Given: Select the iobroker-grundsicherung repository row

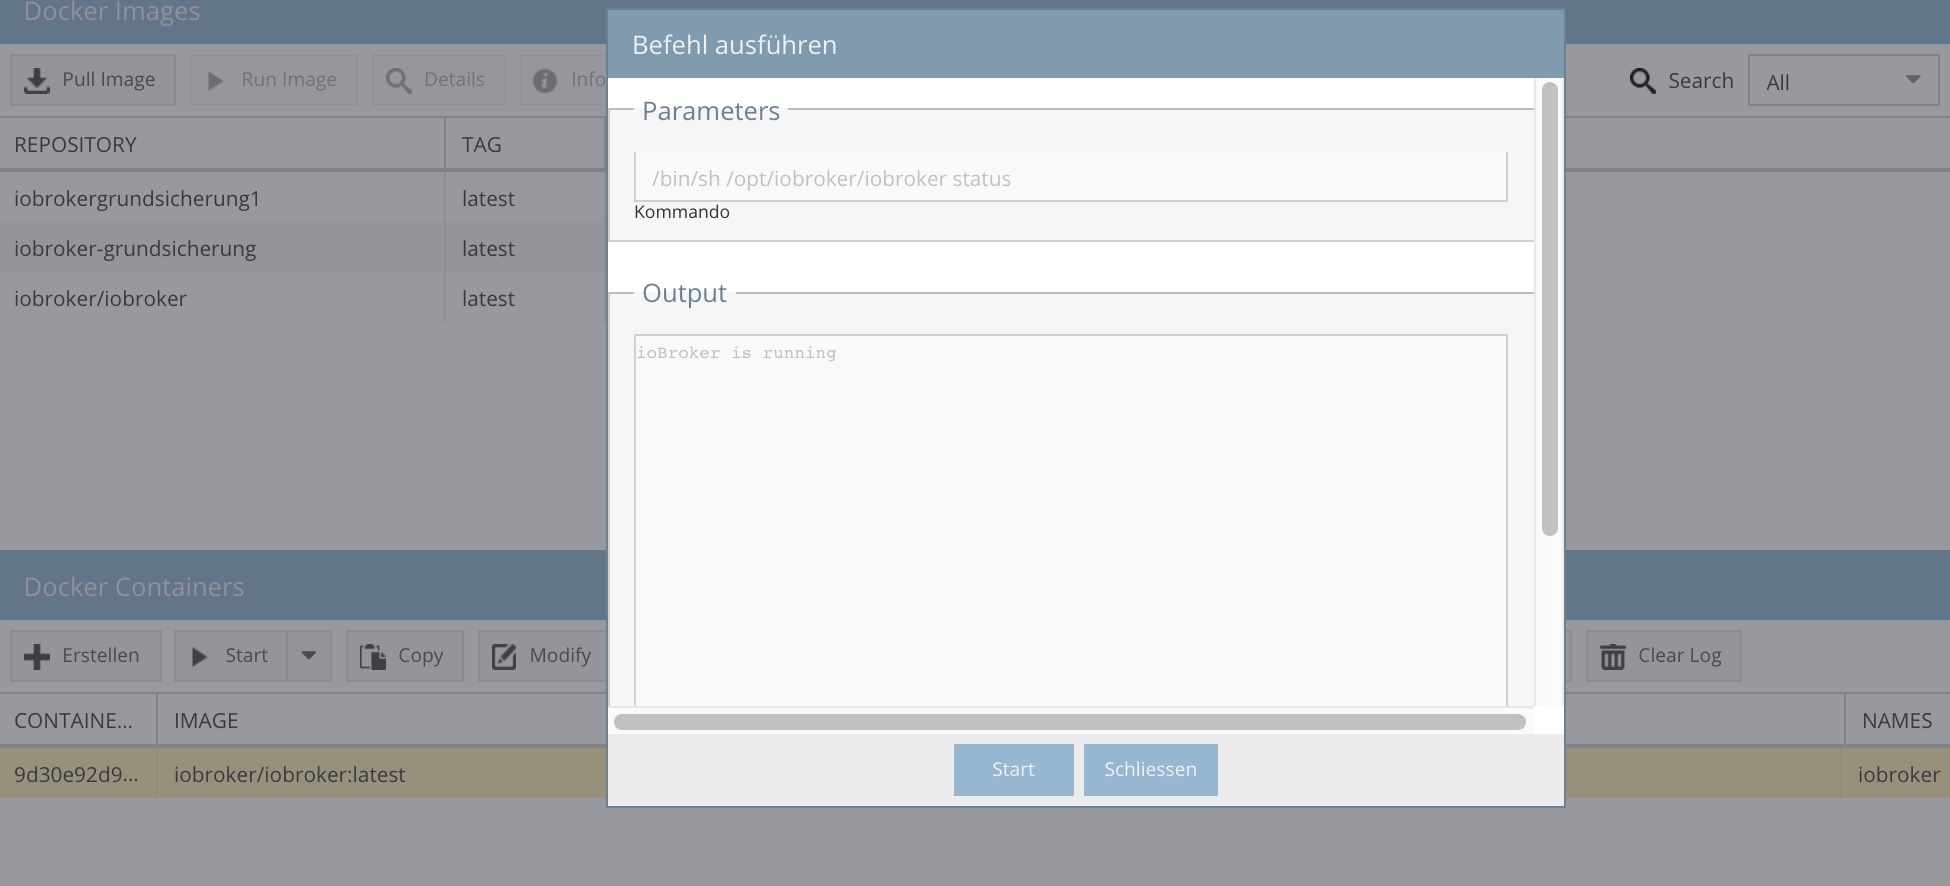Looking at the screenshot, I should pyautogui.click(x=303, y=248).
